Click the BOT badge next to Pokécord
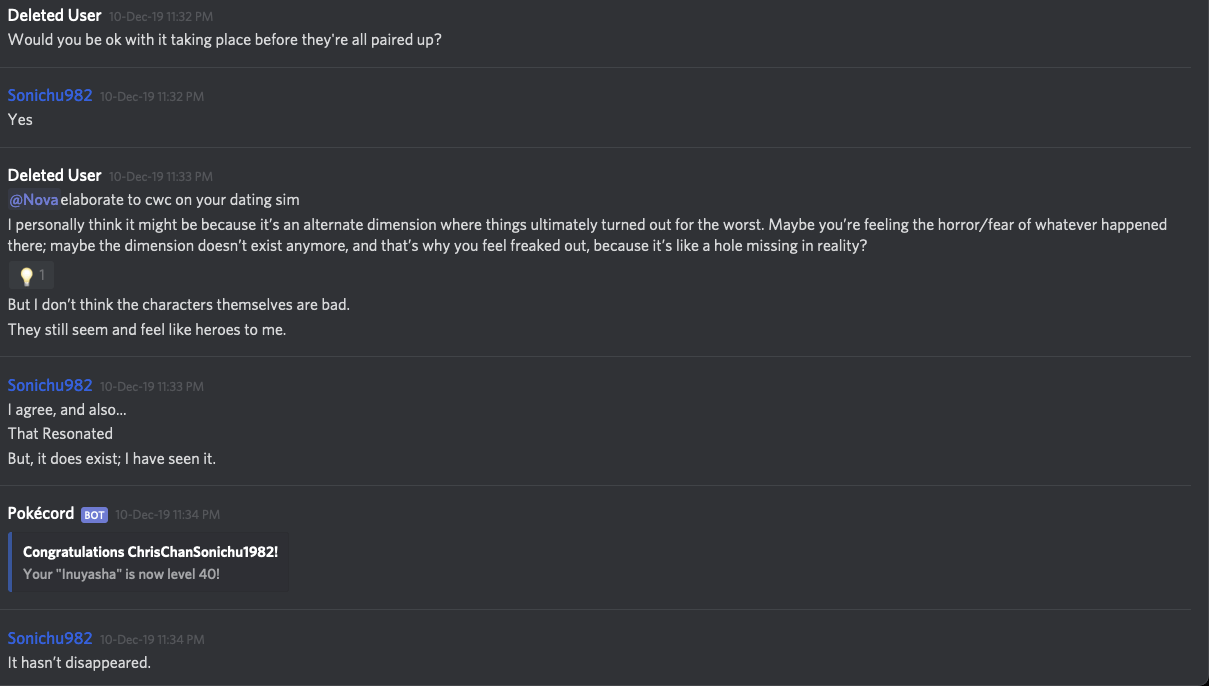Image resolution: width=1209 pixels, height=686 pixels. [94, 515]
